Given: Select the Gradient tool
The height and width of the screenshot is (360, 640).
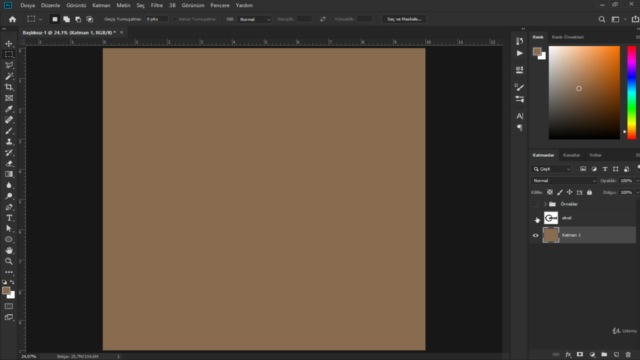Looking at the screenshot, I should 9,174.
